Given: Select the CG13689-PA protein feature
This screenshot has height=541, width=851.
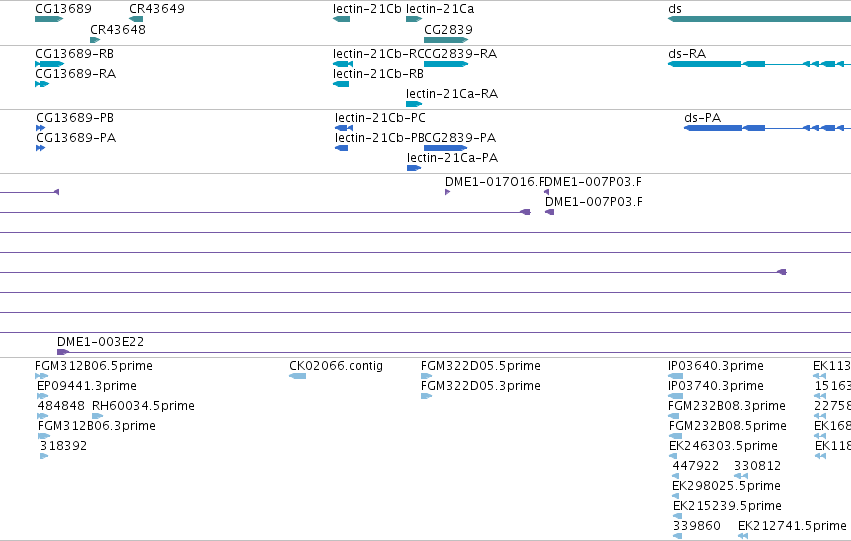Looking at the screenshot, I should [40, 148].
